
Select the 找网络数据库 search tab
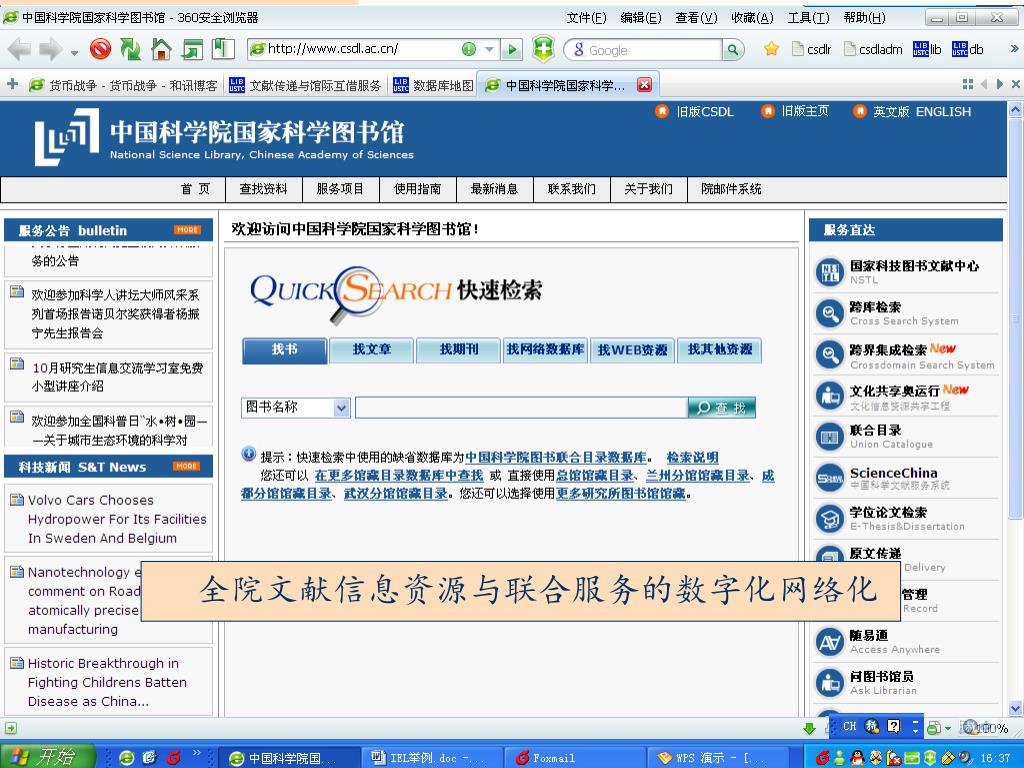pos(545,350)
